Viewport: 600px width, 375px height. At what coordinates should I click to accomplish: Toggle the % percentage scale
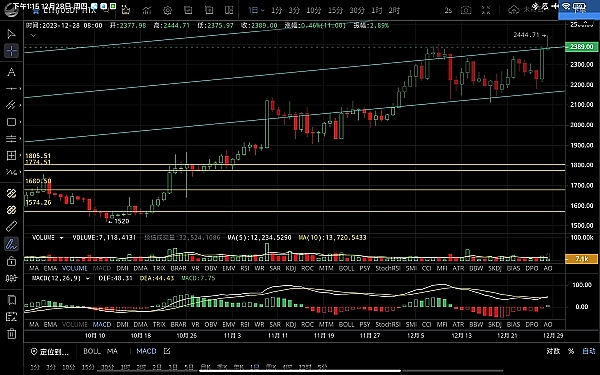pyautogui.click(x=571, y=351)
